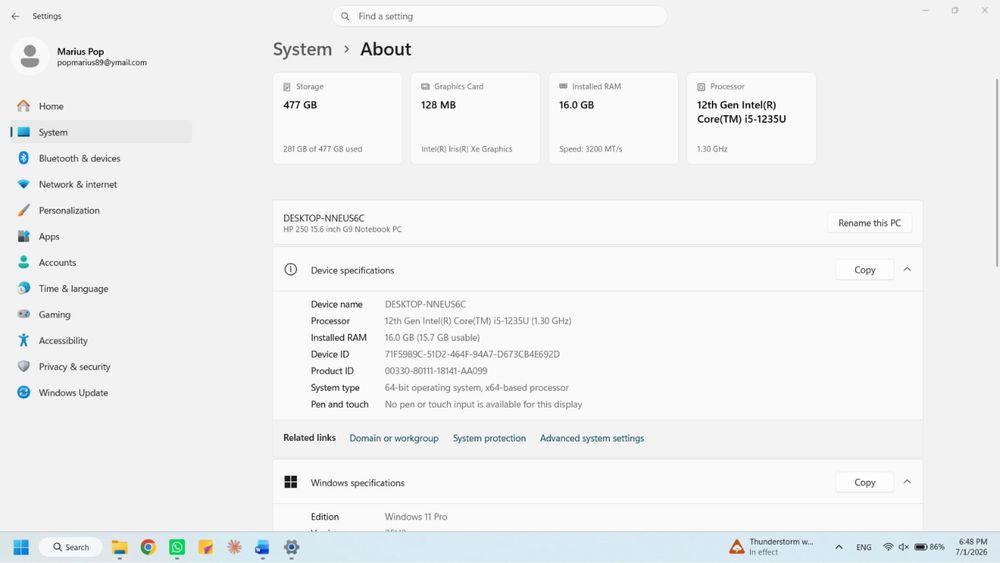Open File Explorer from taskbar

coord(119,547)
